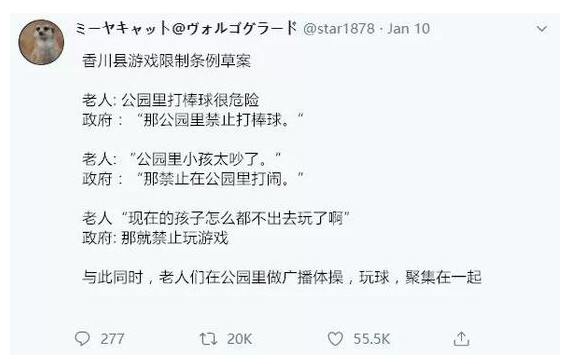Like the tweet with the heart icon
The height and width of the screenshot is (364, 565).
point(335,339)
